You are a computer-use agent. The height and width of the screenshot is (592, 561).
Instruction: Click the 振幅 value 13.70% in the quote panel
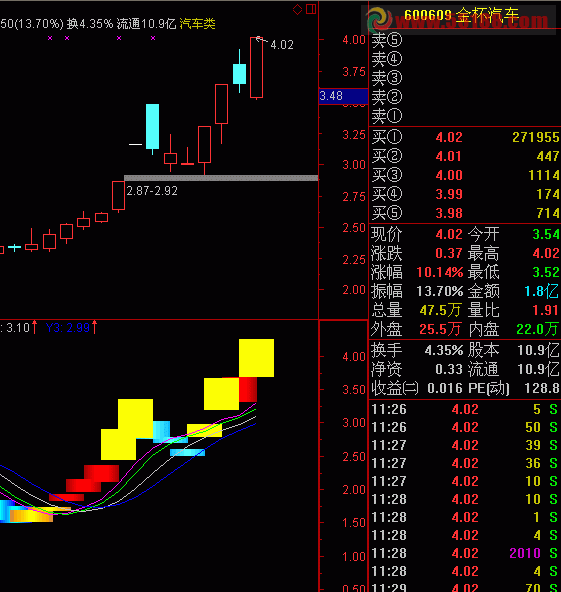pos(439,291)
